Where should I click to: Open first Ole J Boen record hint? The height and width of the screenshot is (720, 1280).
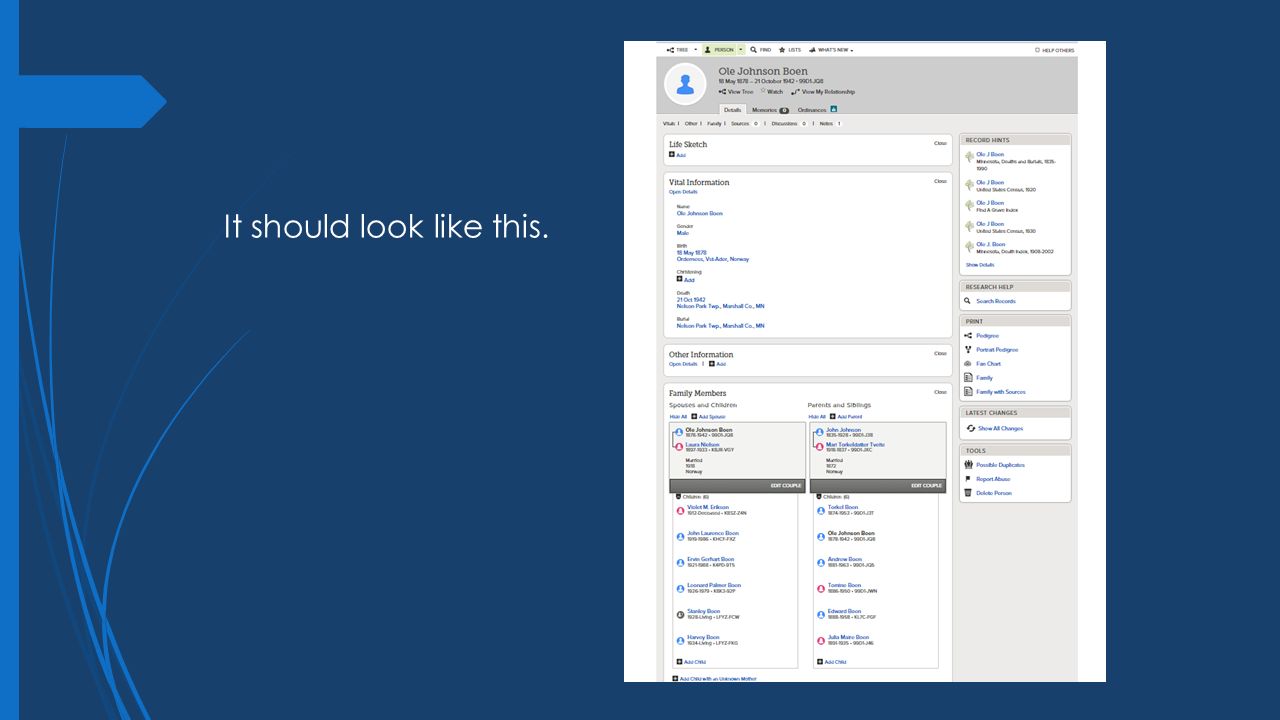(x=990, y=155)
